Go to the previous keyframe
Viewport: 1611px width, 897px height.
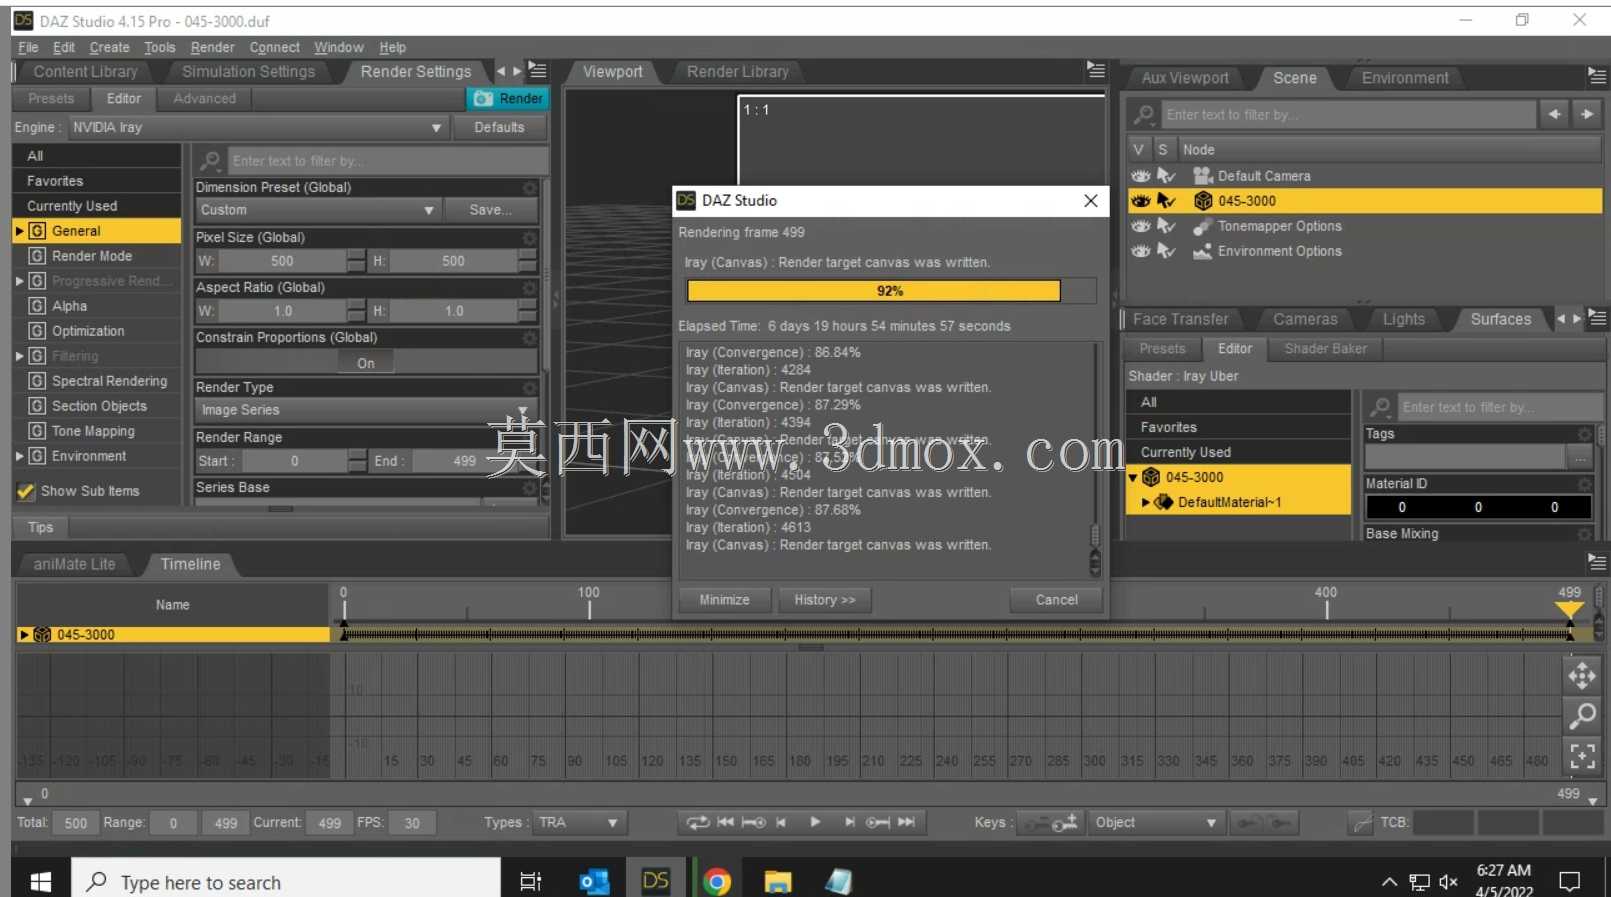point(753,822)
